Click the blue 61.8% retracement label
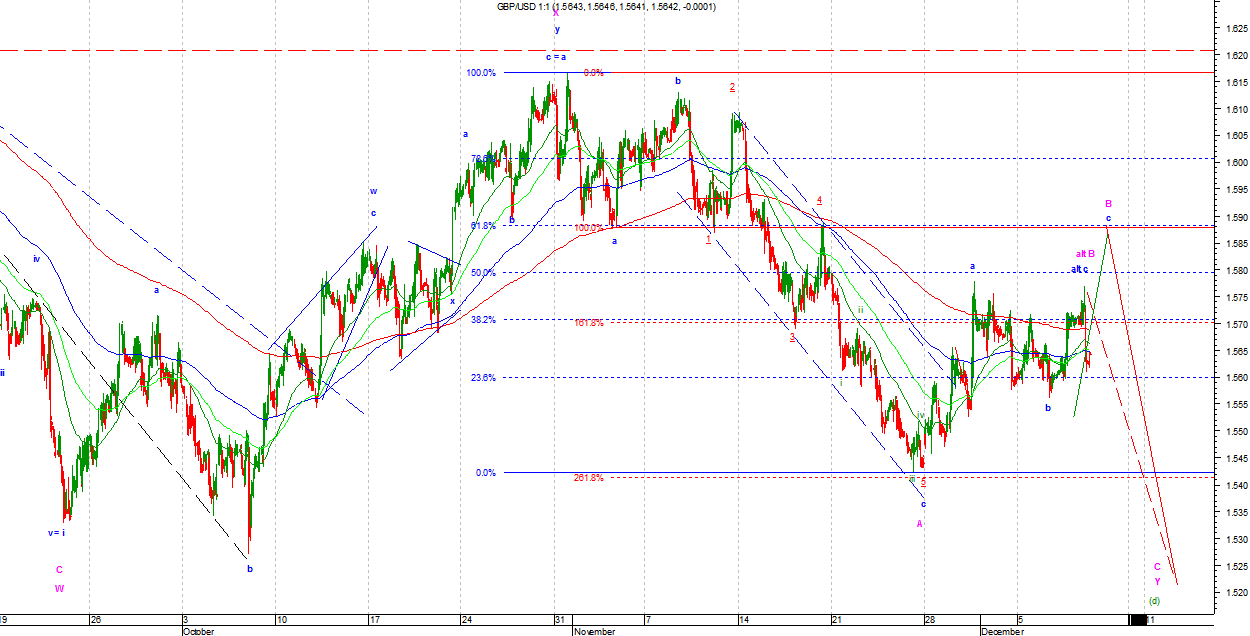This screenshot has width=1250, height=636. pos(483,226)
